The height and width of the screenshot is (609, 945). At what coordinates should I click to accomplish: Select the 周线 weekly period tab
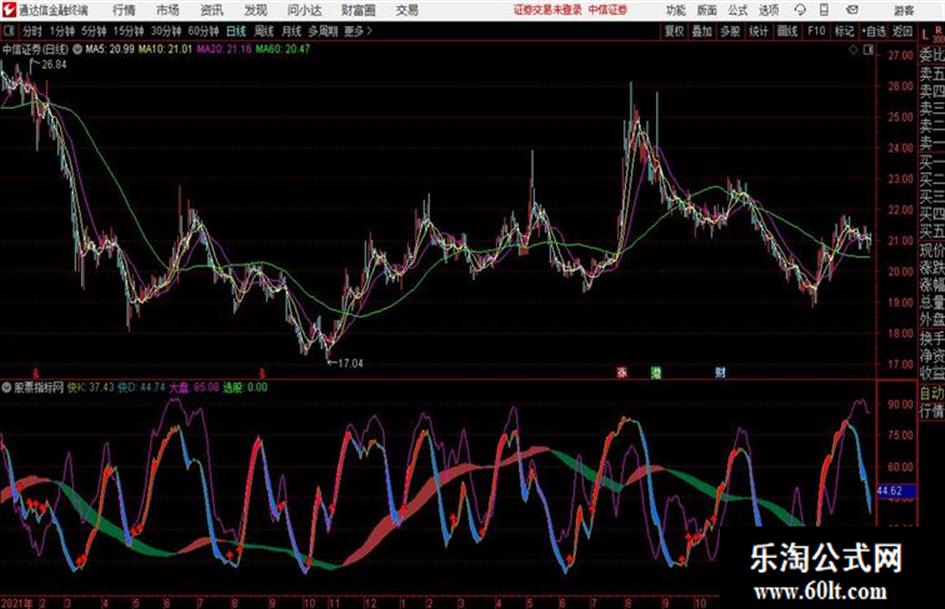click(x=264, y=31)
